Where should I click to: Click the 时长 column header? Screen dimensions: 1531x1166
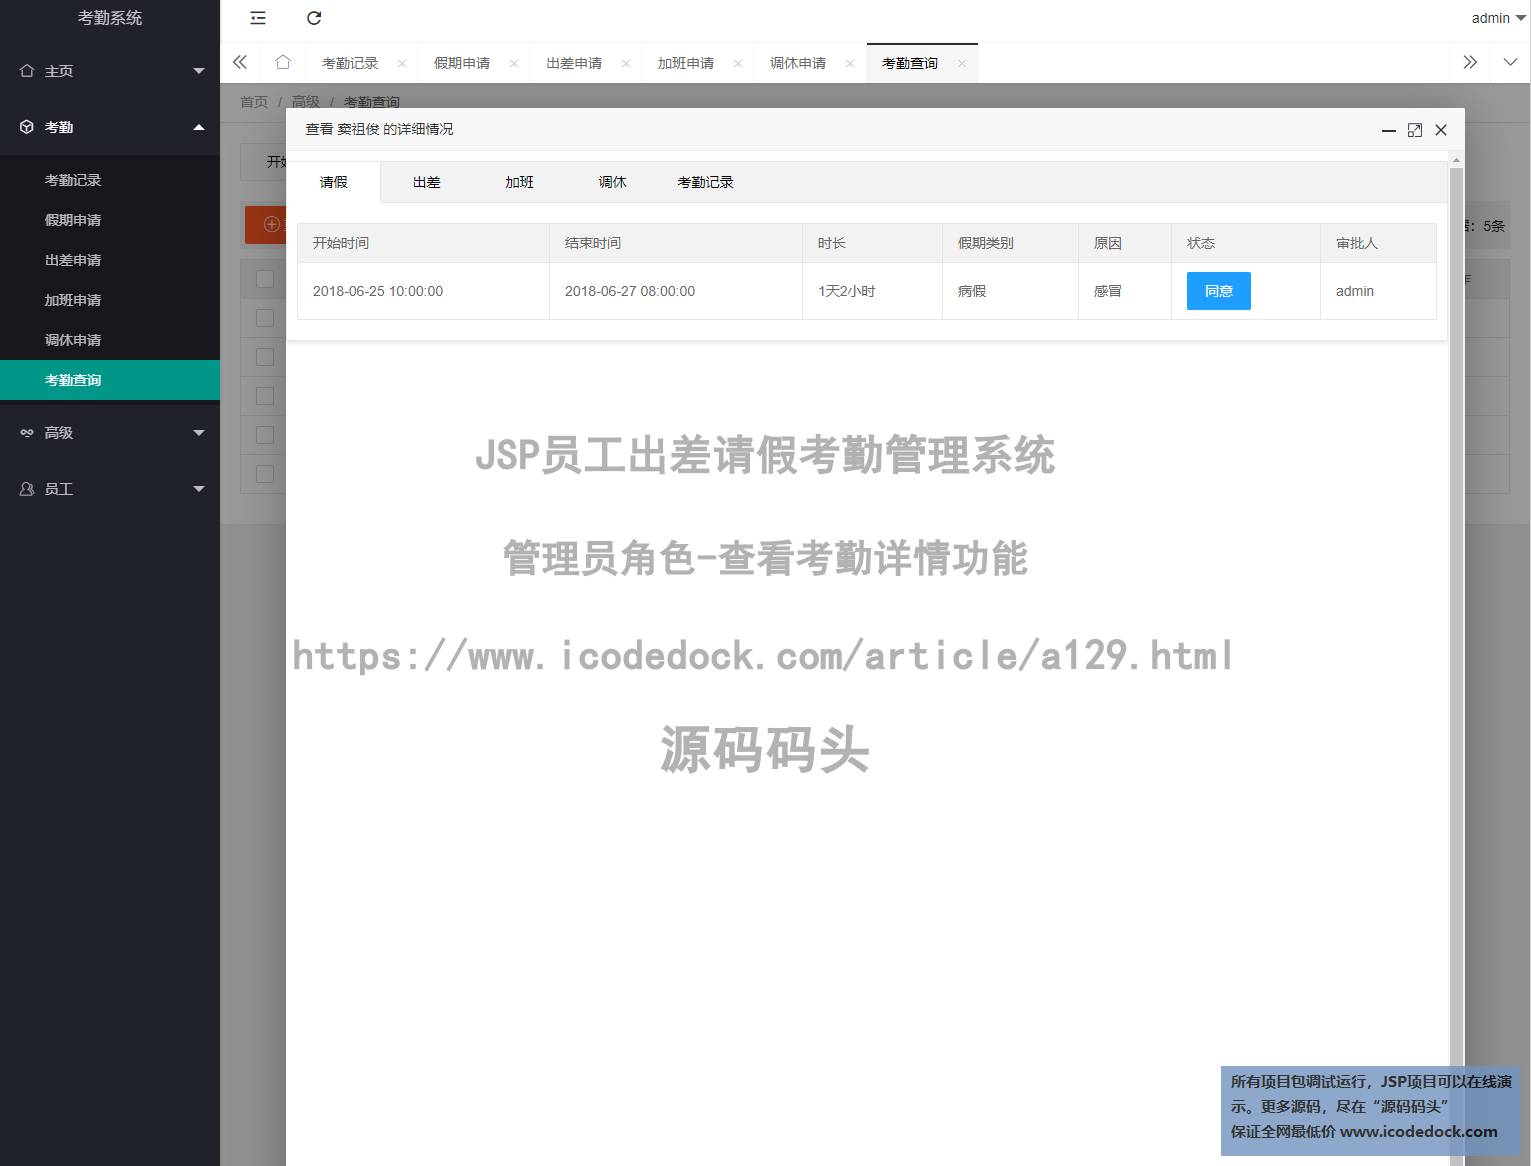click(872, 243)
